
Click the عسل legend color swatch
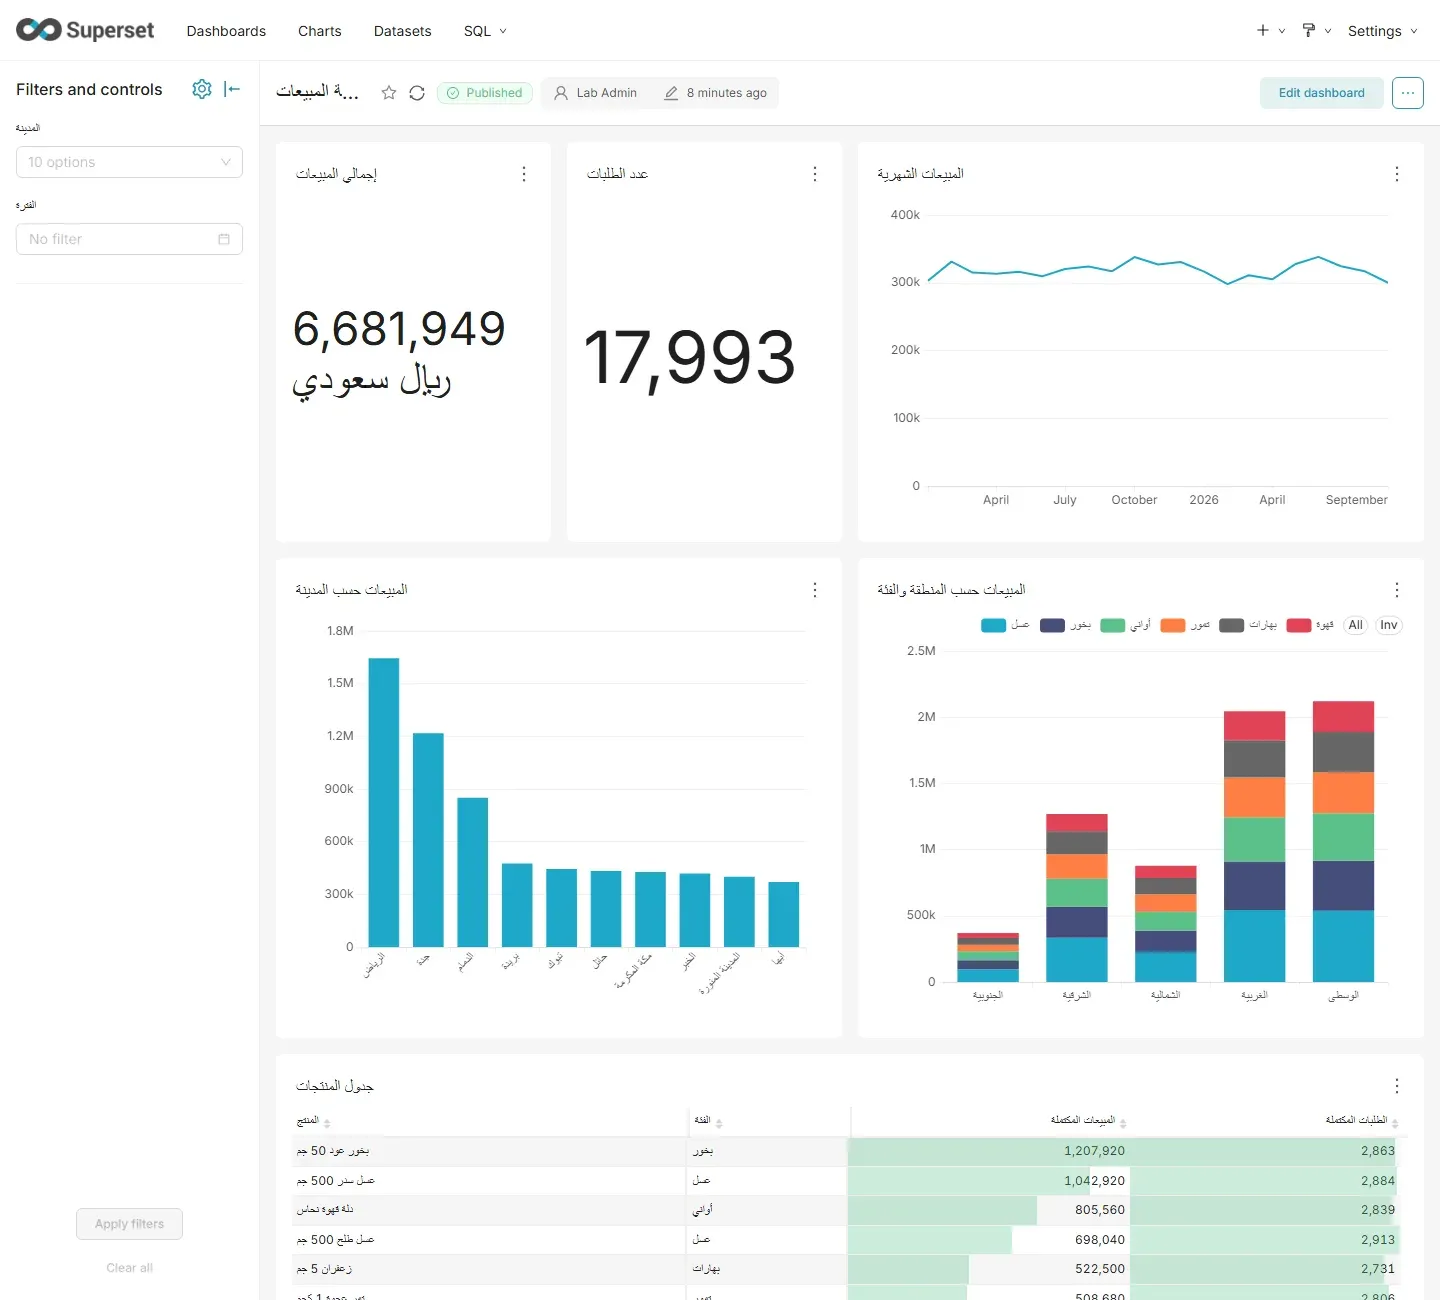[x=993, y=626]
